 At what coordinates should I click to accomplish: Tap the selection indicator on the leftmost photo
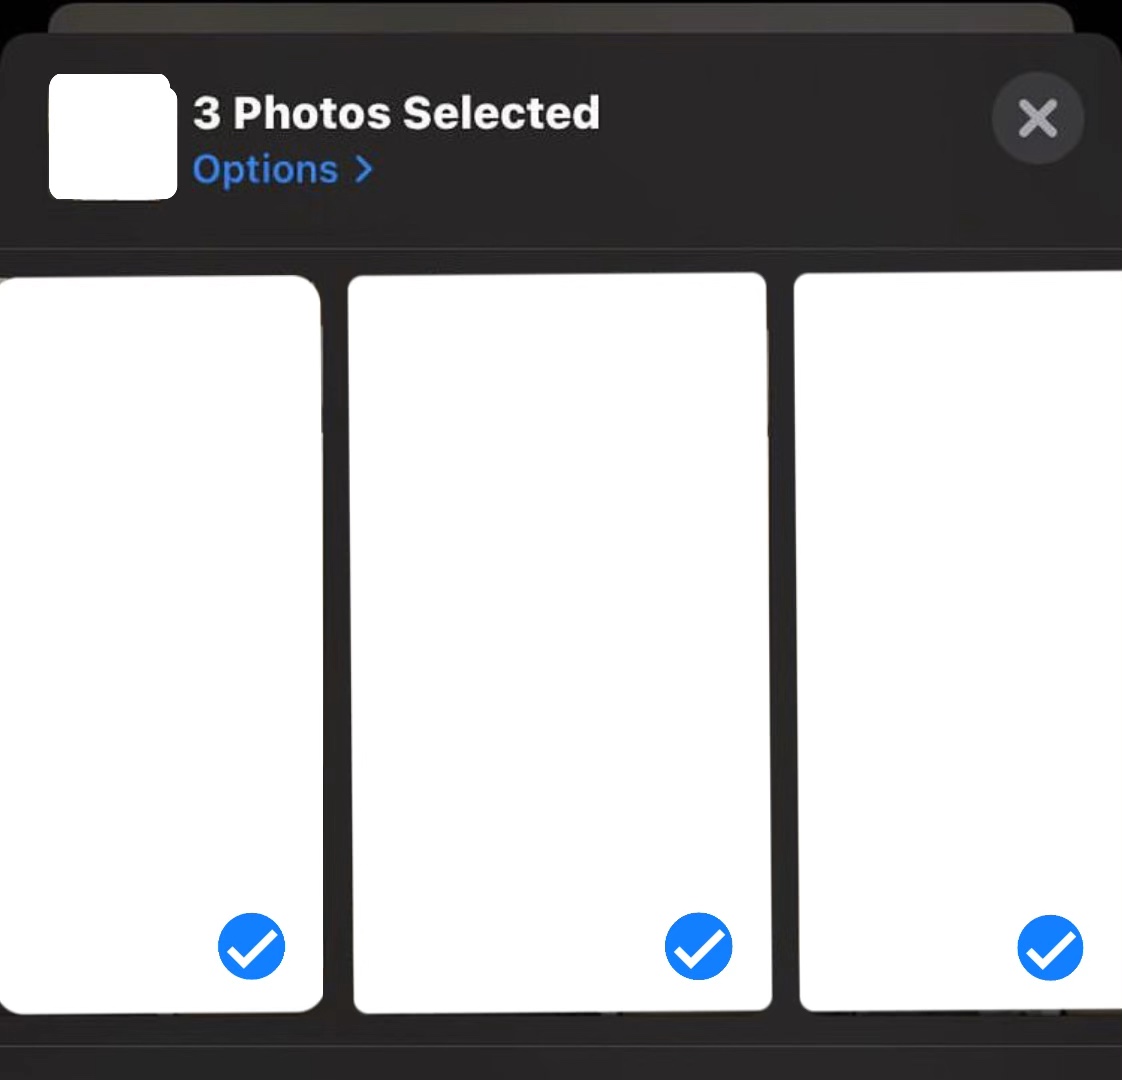[252, 946]
